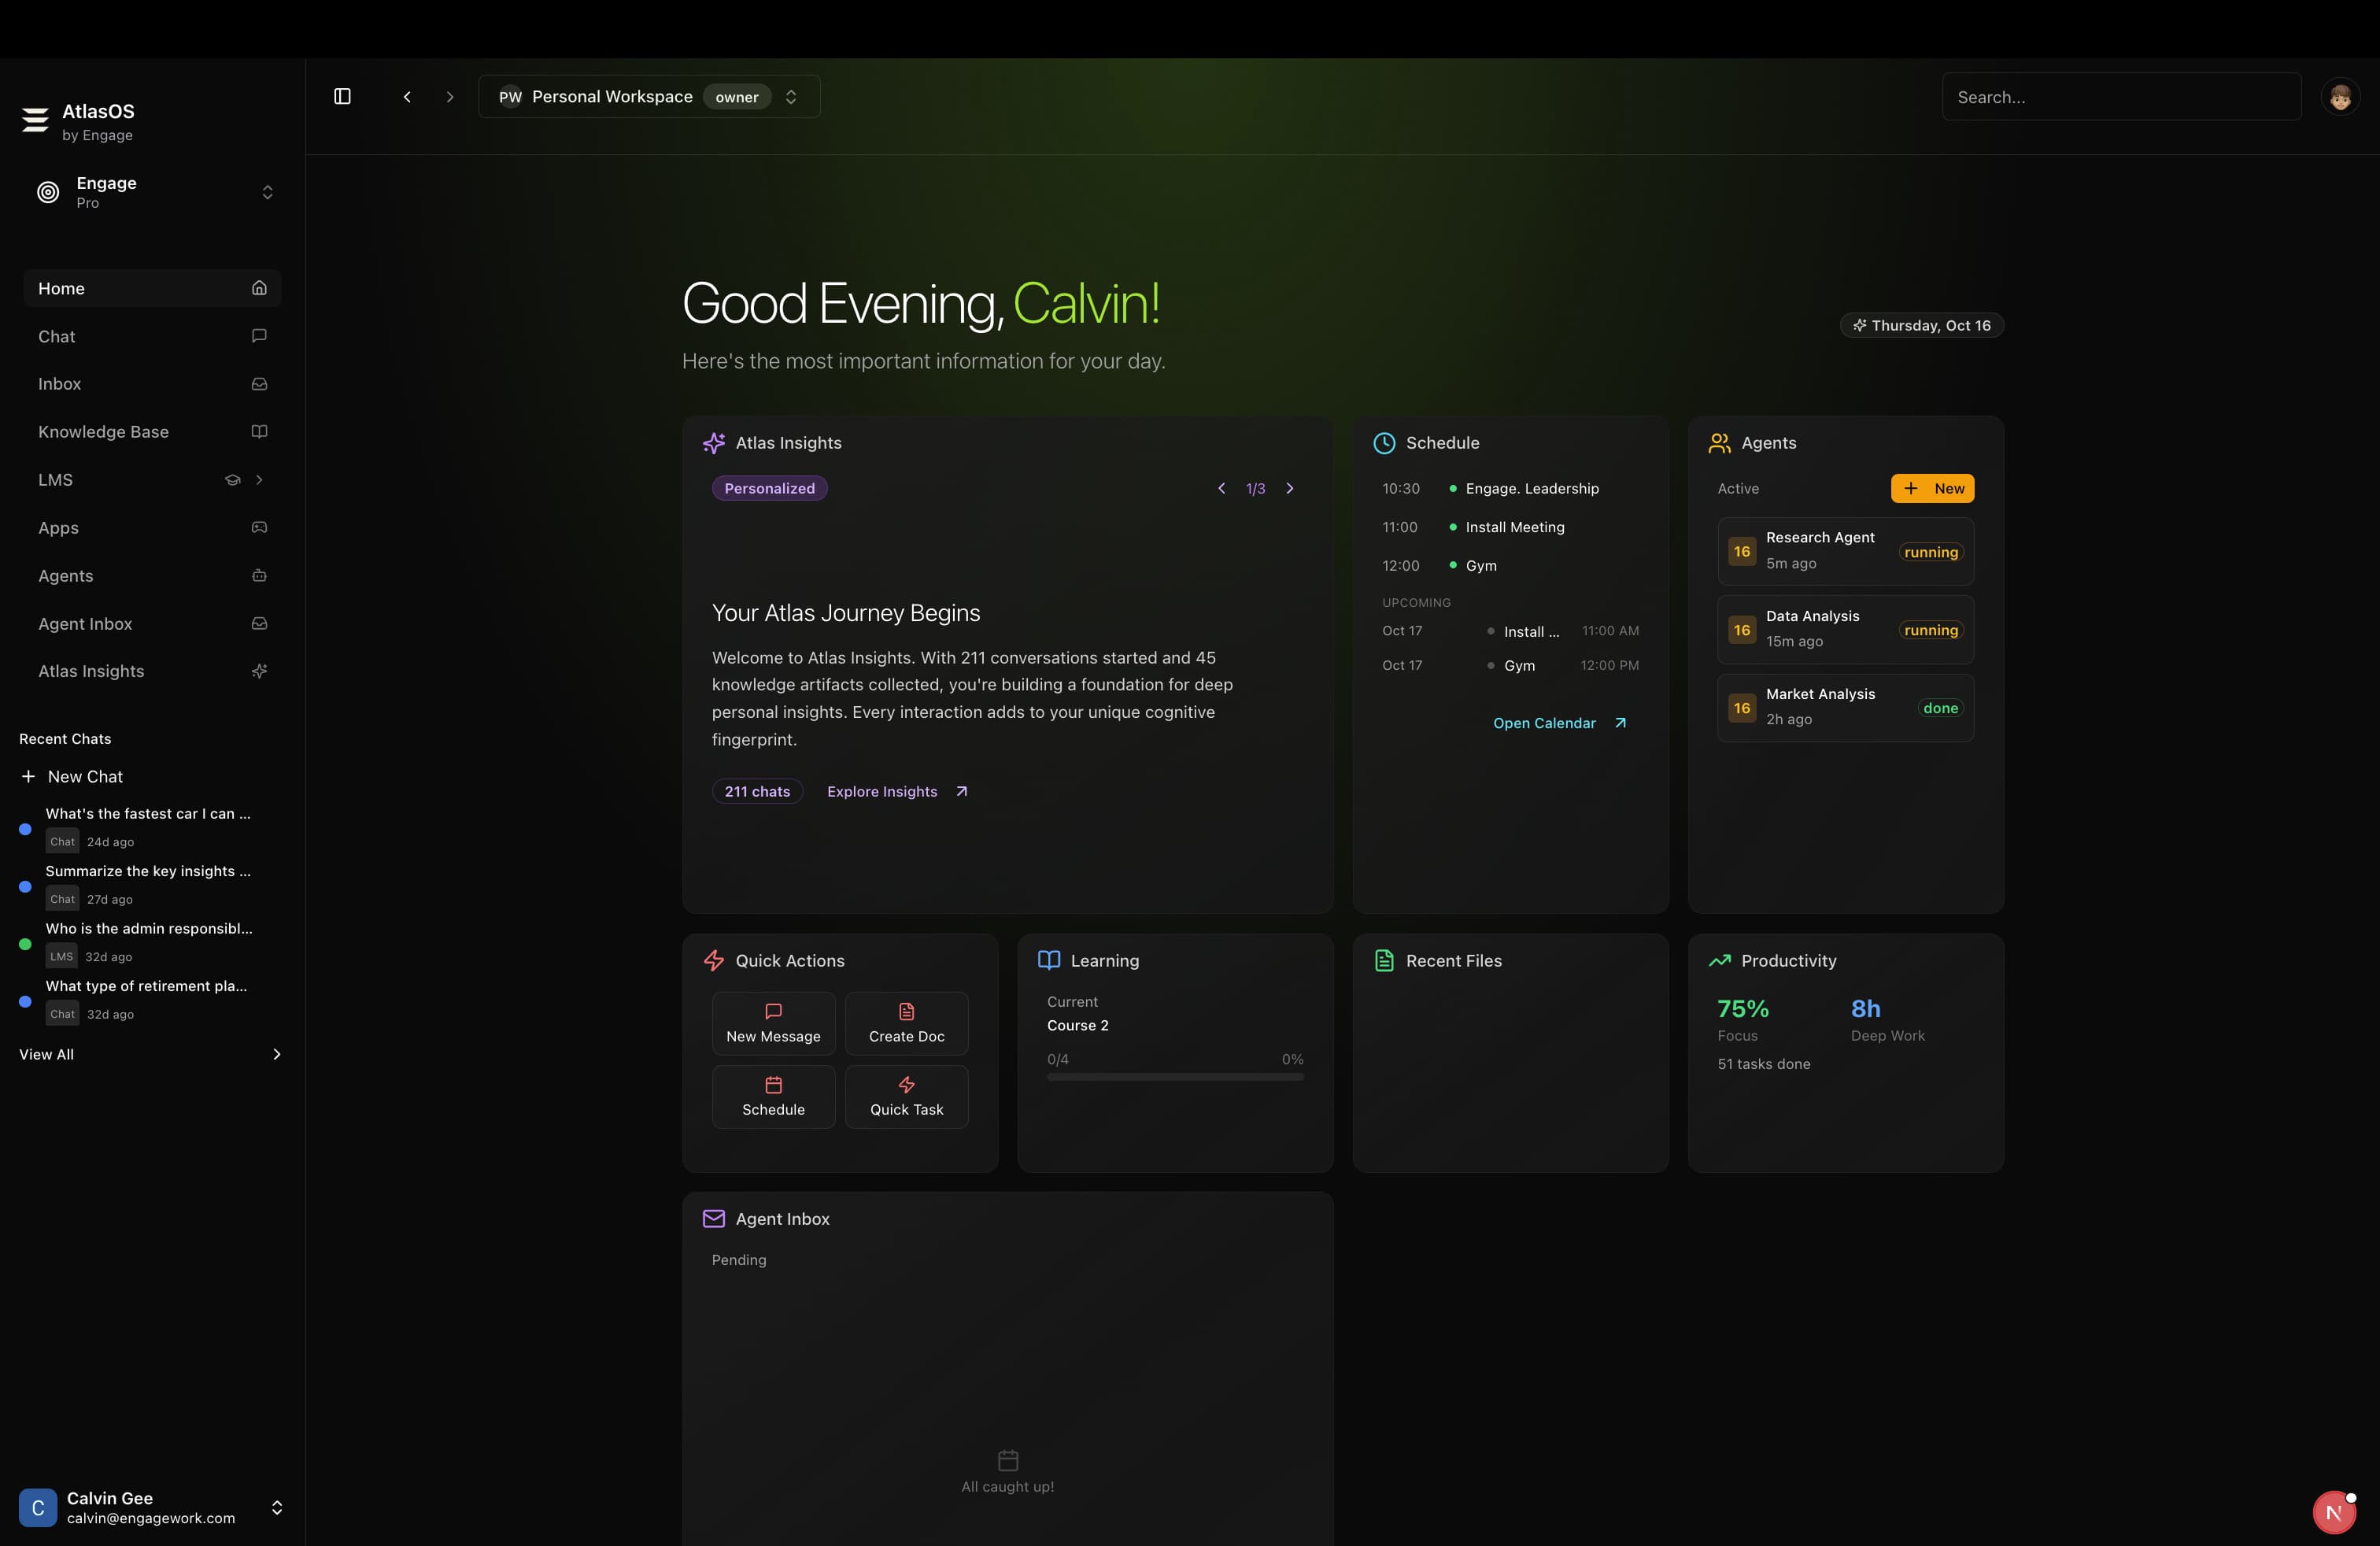Click the Schedule quick action calendar icon

tap(773, 1085)
